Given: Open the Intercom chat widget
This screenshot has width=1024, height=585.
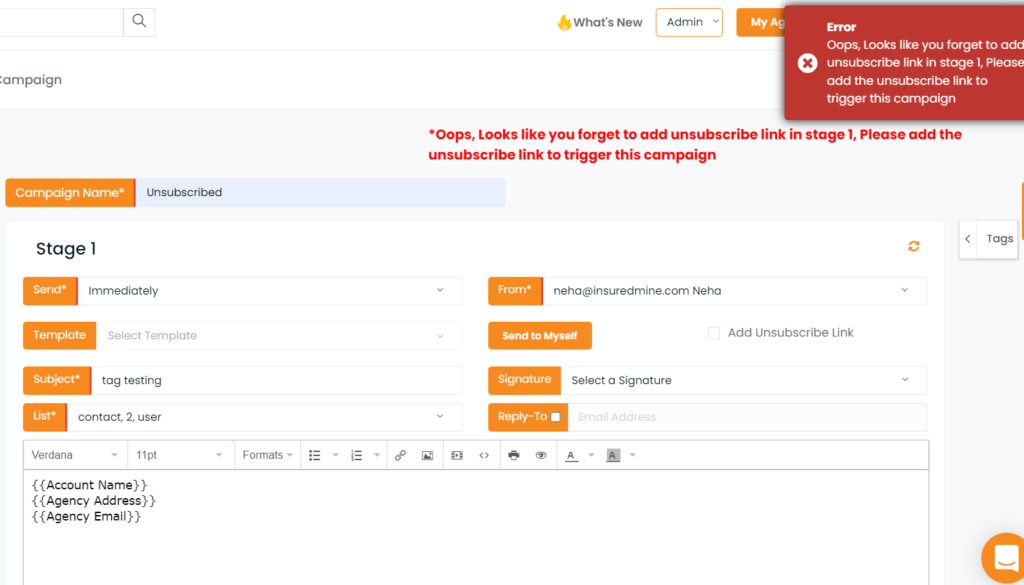Looking at the screenshot, I should tap(1003, 558).
